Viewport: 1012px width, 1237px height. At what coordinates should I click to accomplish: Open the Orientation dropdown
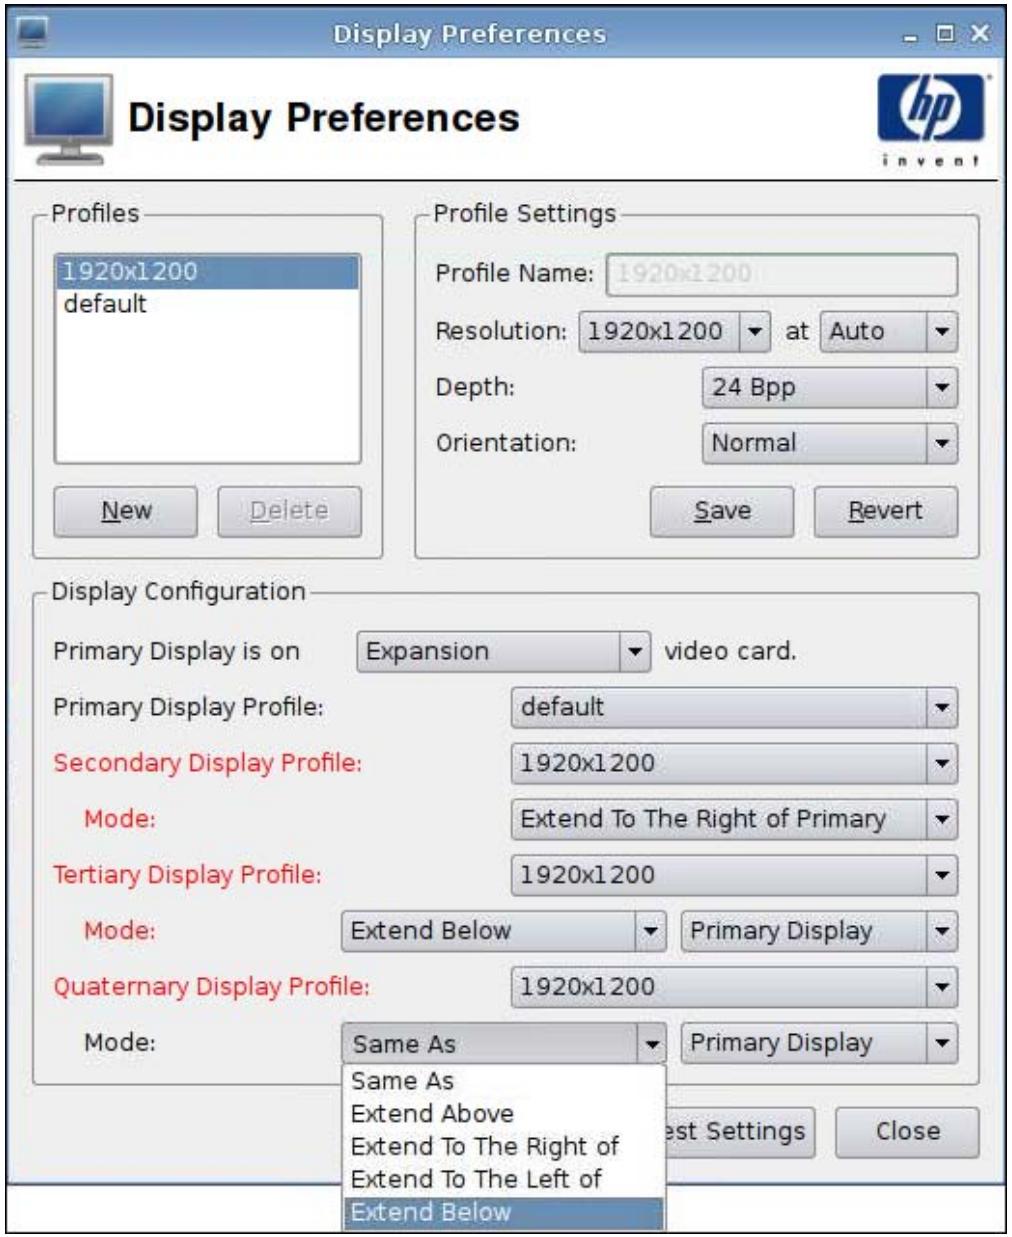click(829, 443)
